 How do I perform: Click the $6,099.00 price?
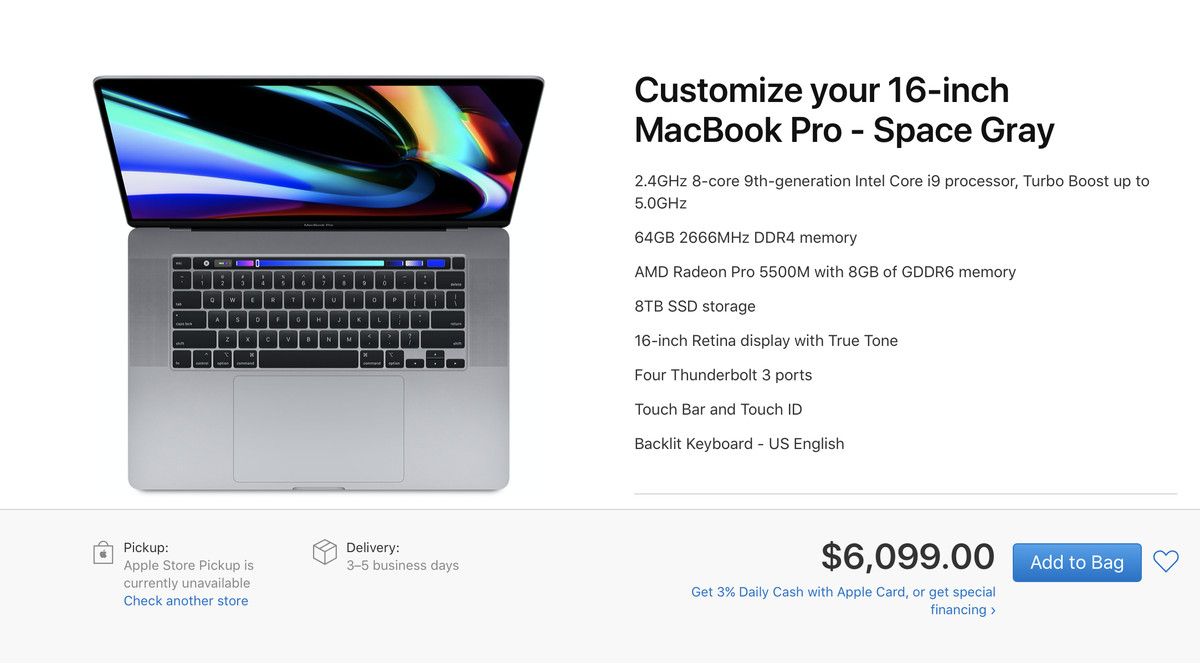click(908, 557)
